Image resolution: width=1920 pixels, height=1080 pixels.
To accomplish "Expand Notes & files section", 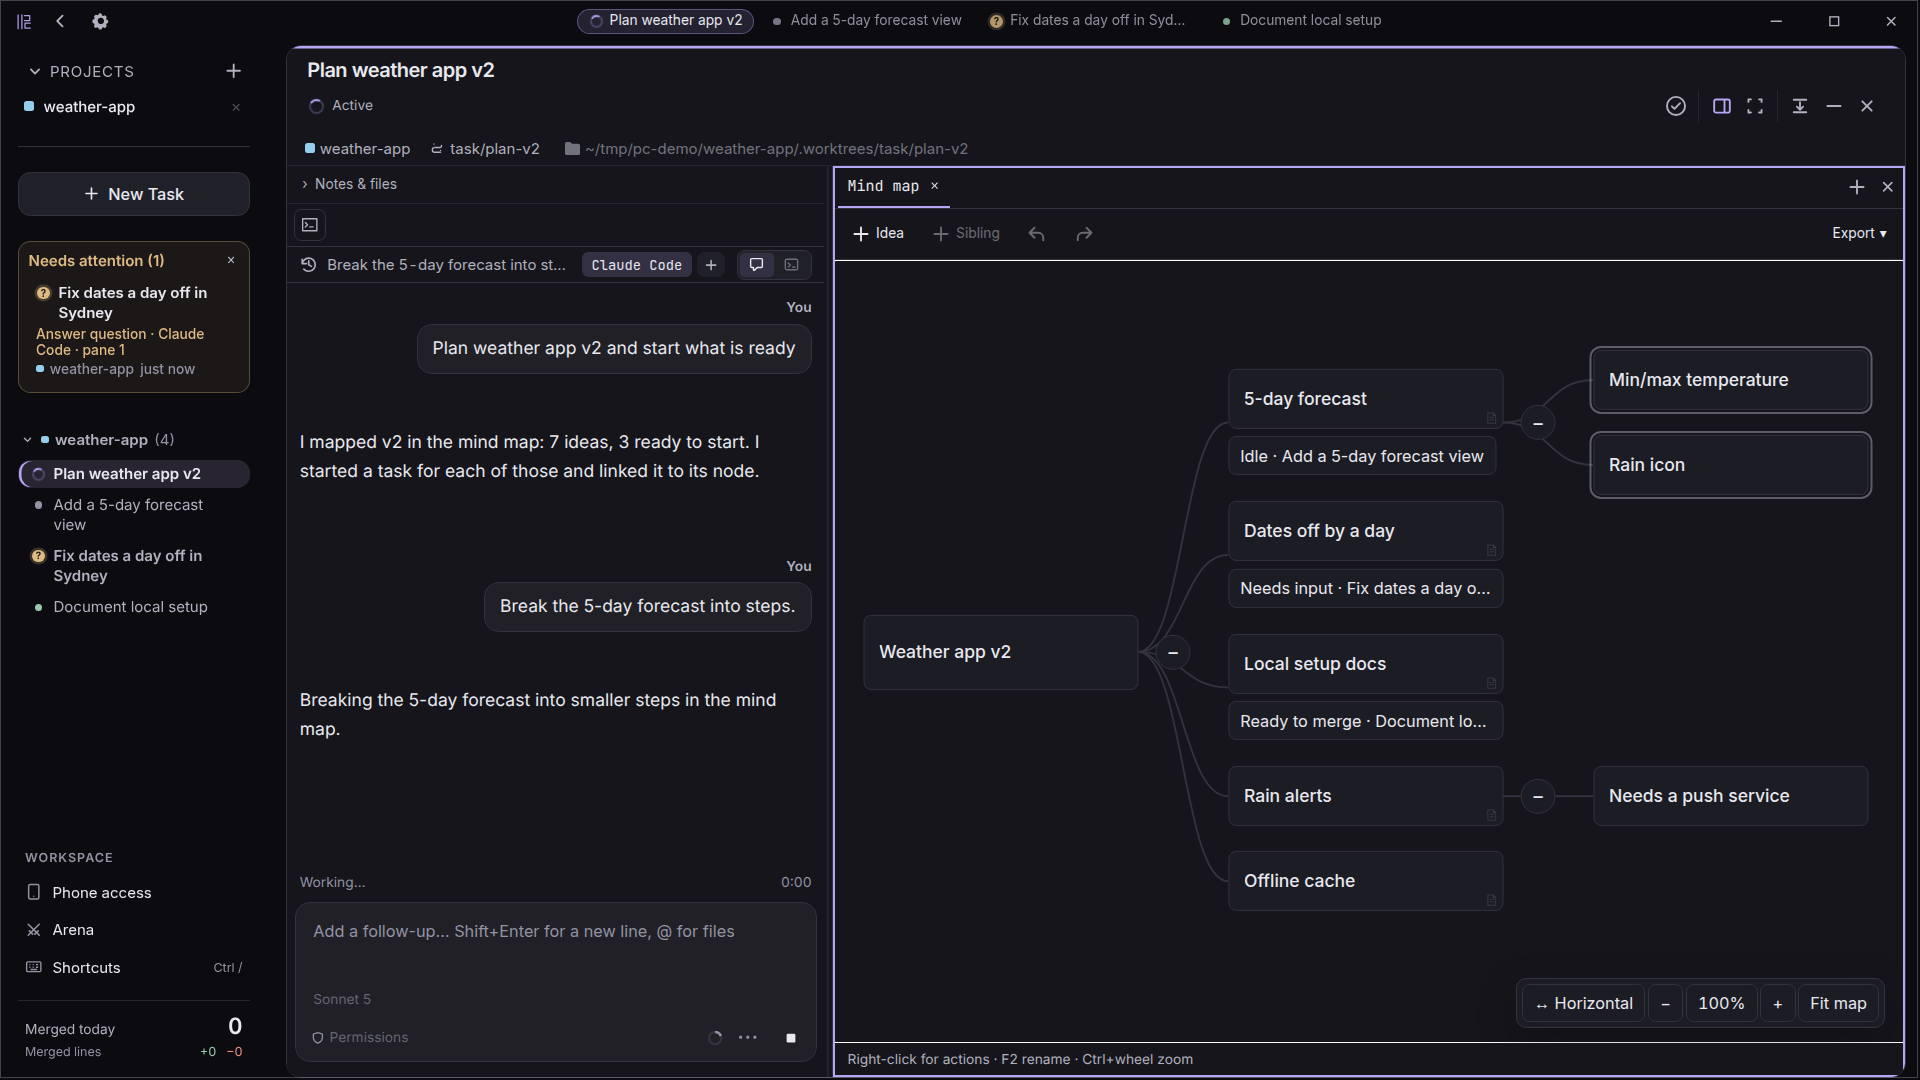I will tap(349, 184).
